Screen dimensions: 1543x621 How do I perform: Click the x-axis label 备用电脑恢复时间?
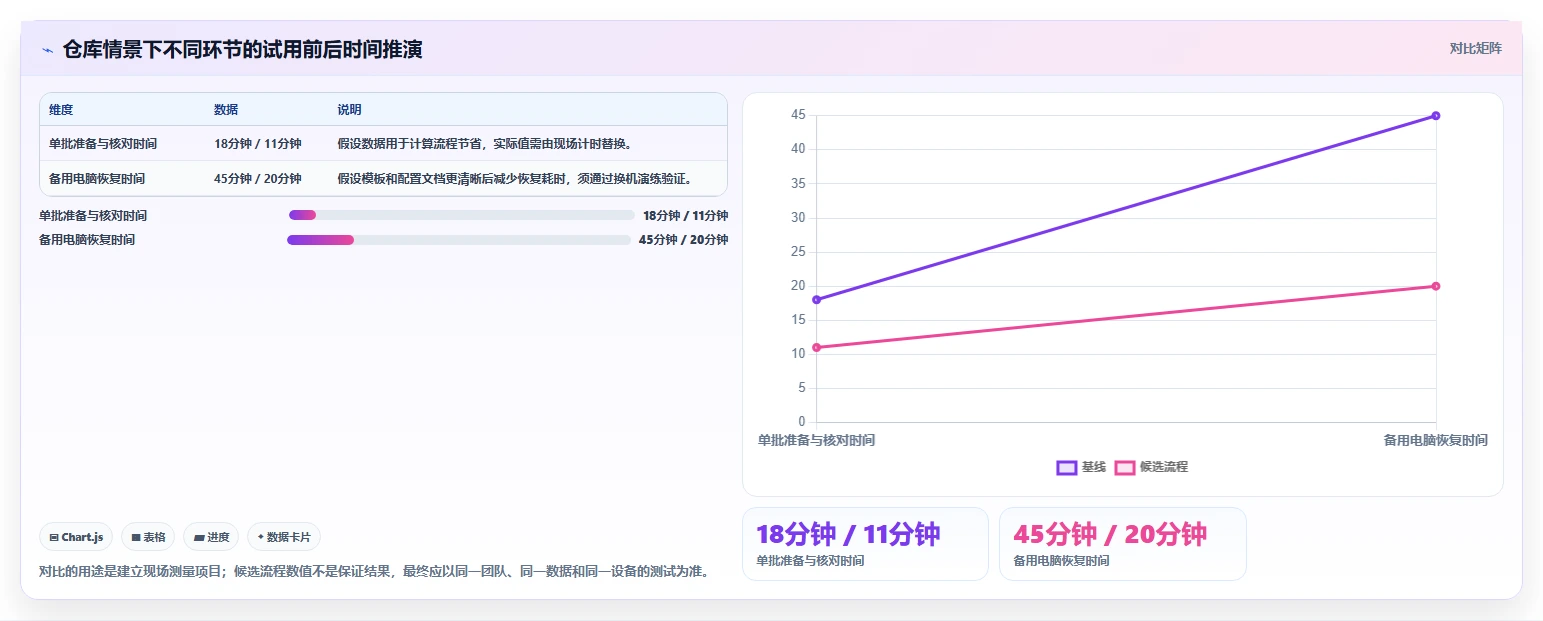1435,440
